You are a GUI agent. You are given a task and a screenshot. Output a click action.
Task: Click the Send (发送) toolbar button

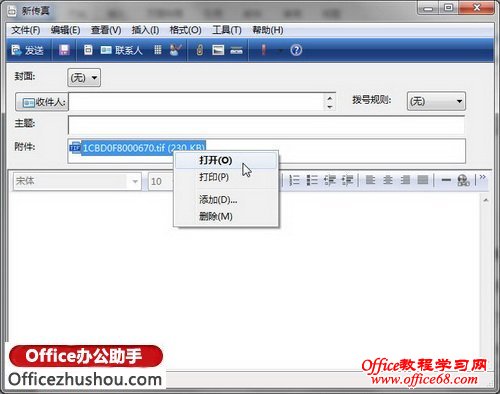(x=27, y=50)
